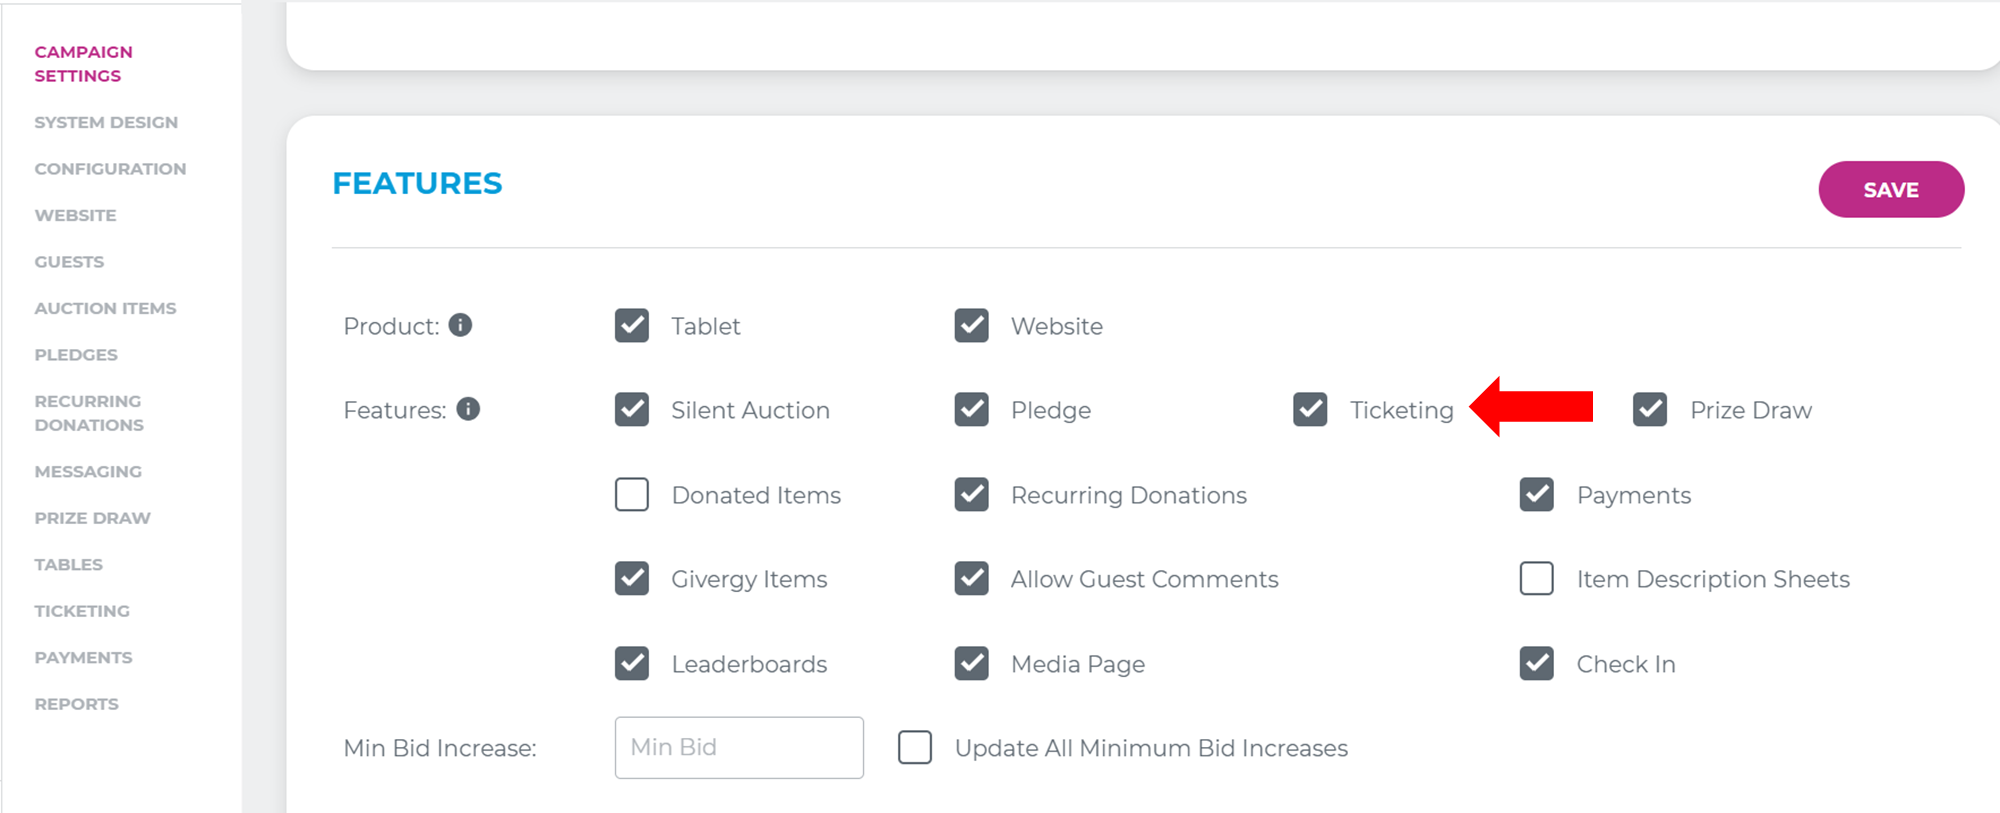Enable Item Description Sheets
This screenshot has height=813, width=2000.
point(1536,578)
